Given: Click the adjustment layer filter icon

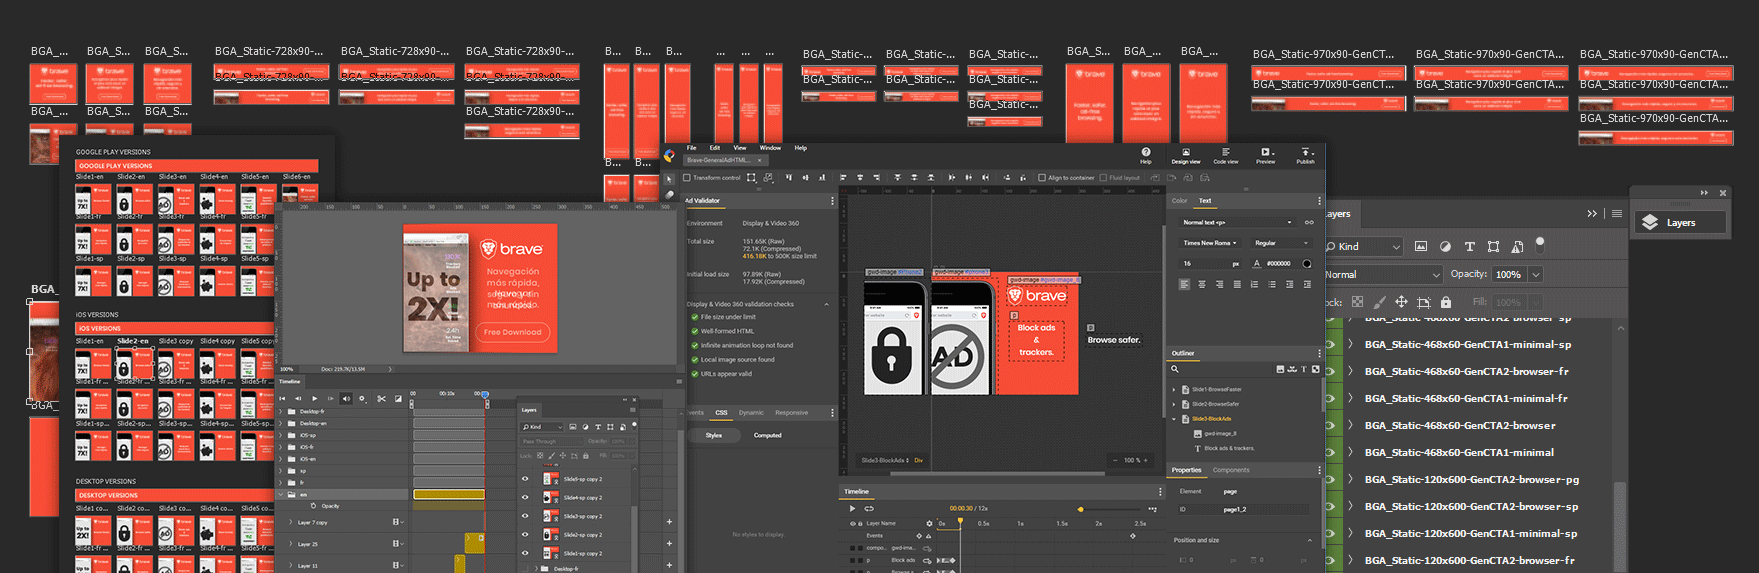Looking at the screenshot, I should coord(1445,246).
